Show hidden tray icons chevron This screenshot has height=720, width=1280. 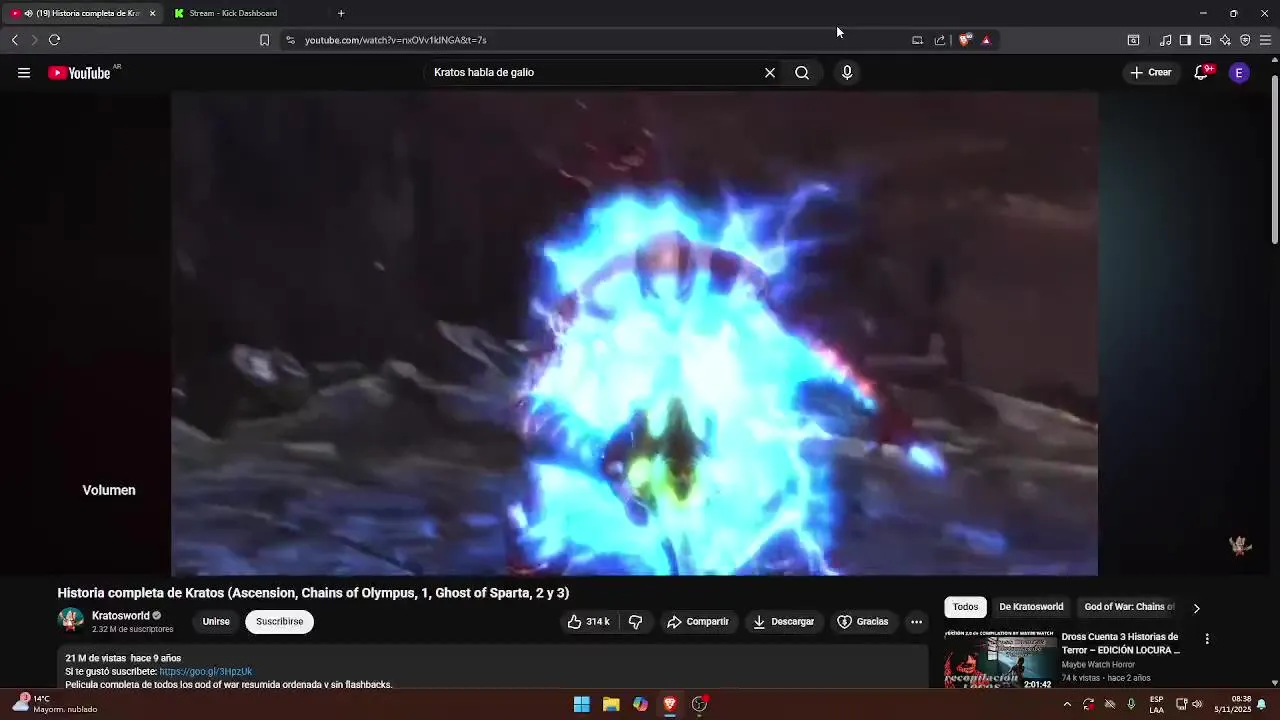(x=1067, y=704)
